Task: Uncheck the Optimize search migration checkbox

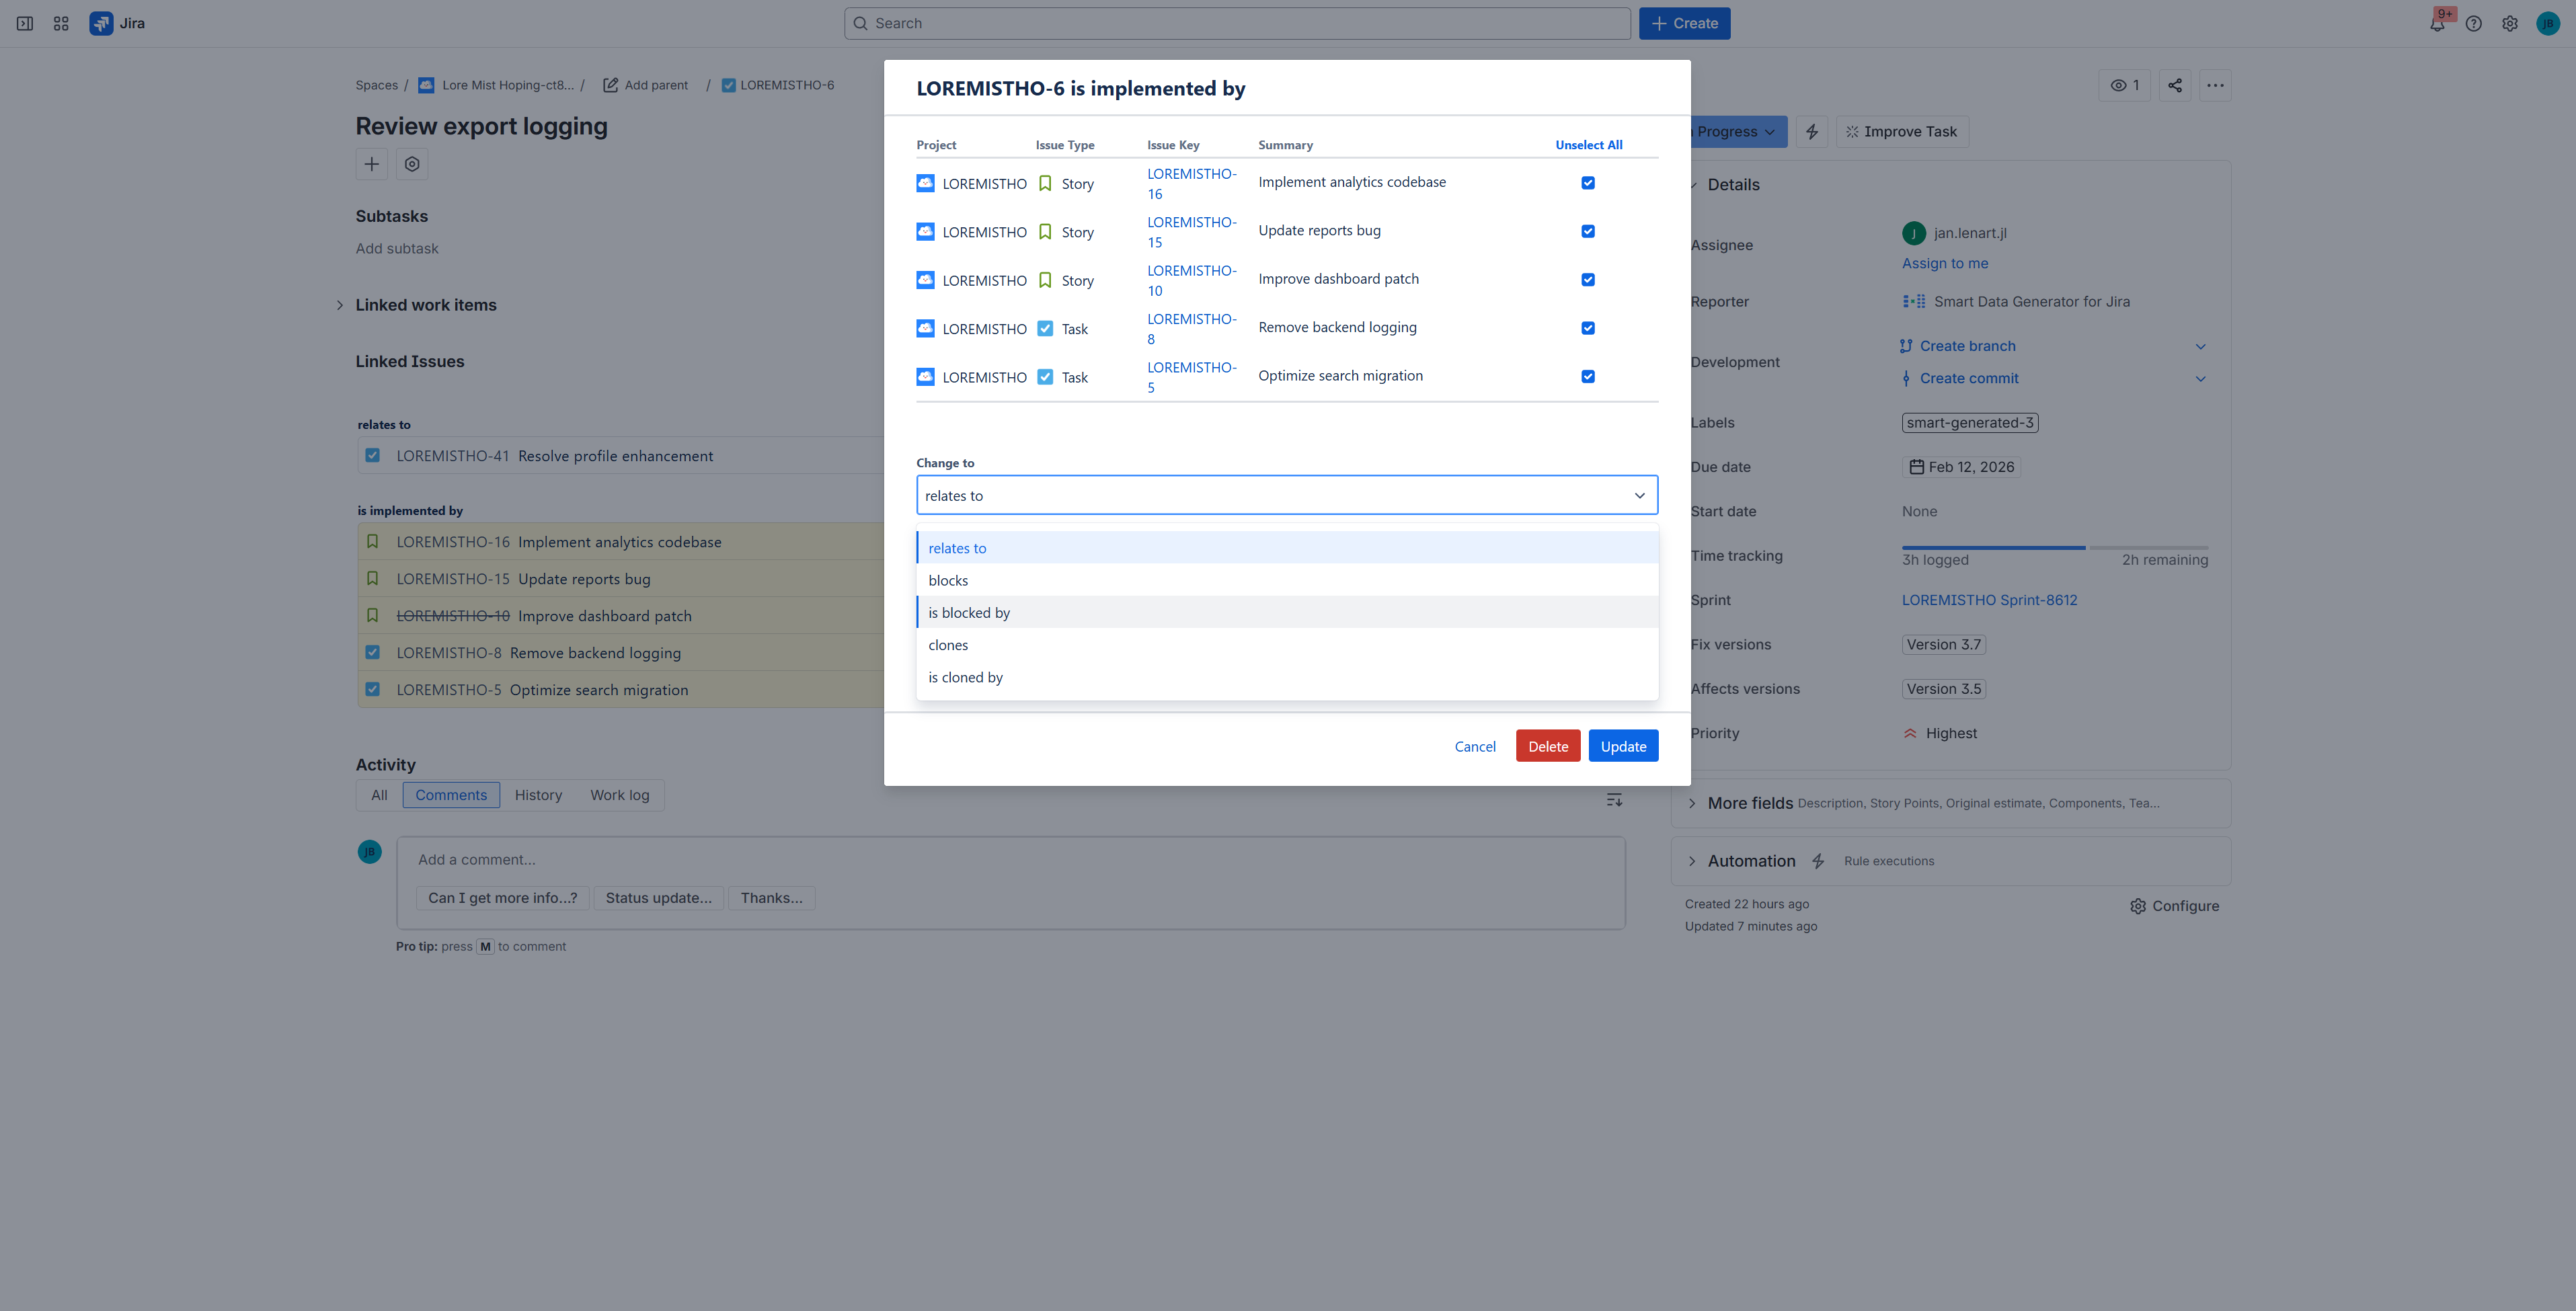Action: pyautogui.click(x=1587, y=377)
